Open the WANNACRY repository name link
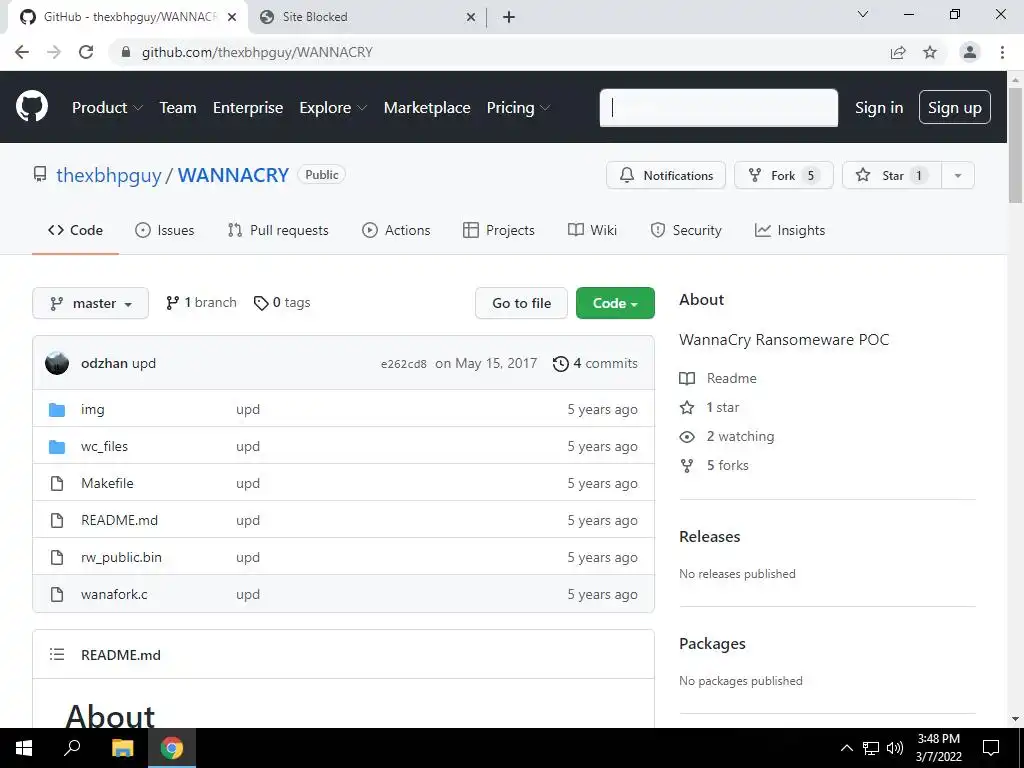This screenshot has width=1024, height=768. (233, 175)
